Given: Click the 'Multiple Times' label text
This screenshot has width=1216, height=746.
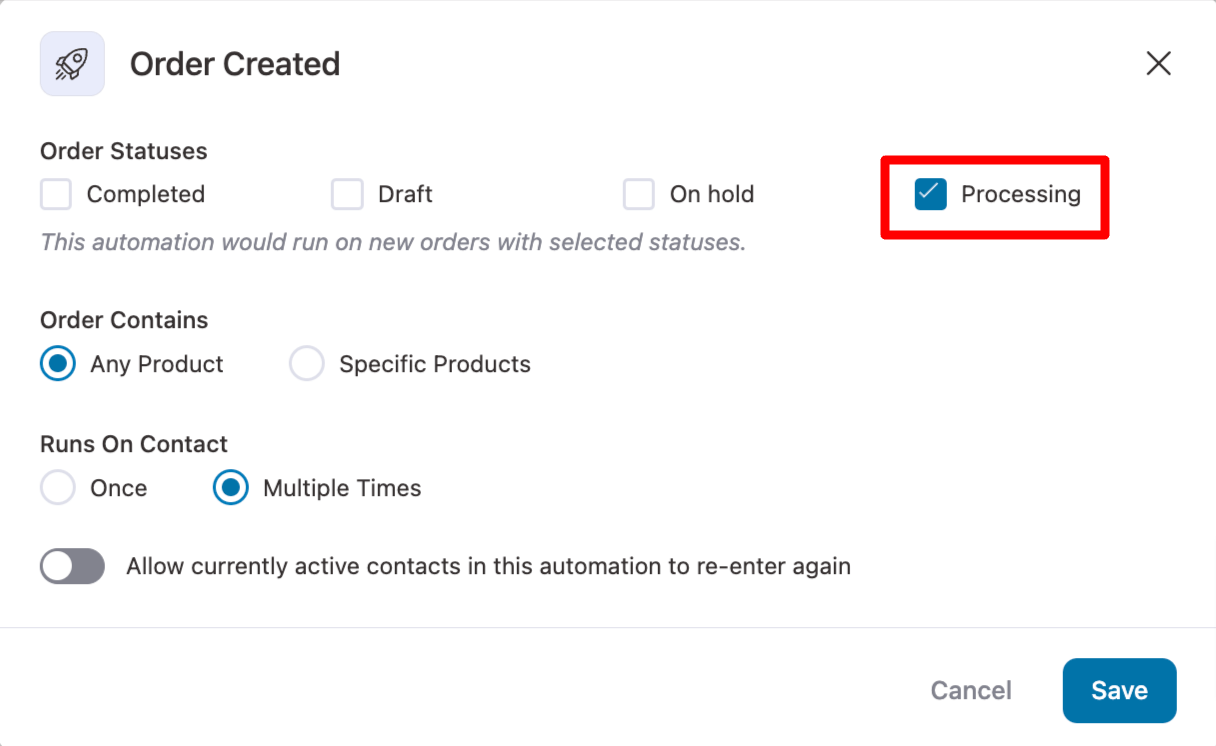Looking at the screenshot, I should click(x=342, y=488).
